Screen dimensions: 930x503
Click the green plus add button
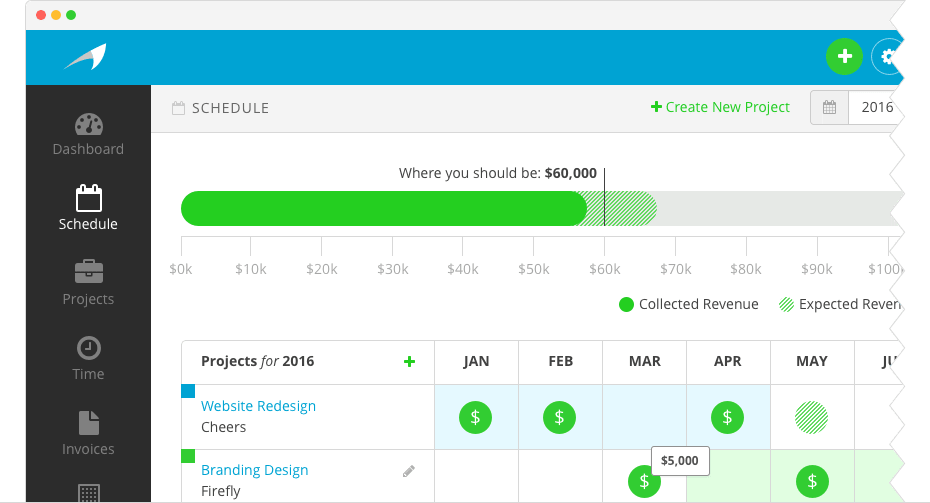pyautogui.click(x=844, y=56)
